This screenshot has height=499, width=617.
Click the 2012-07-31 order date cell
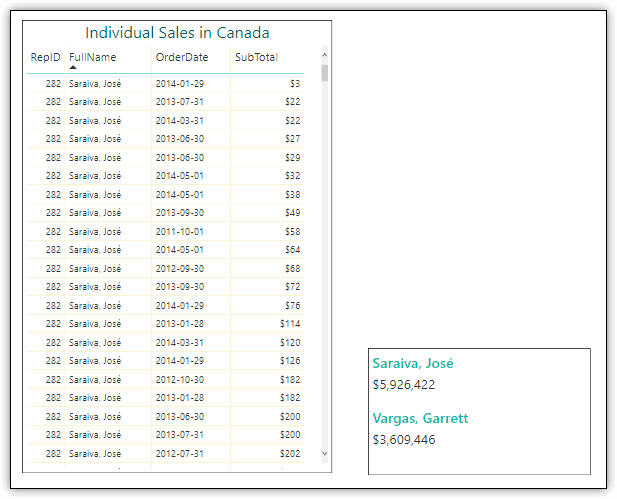(179, 453)
